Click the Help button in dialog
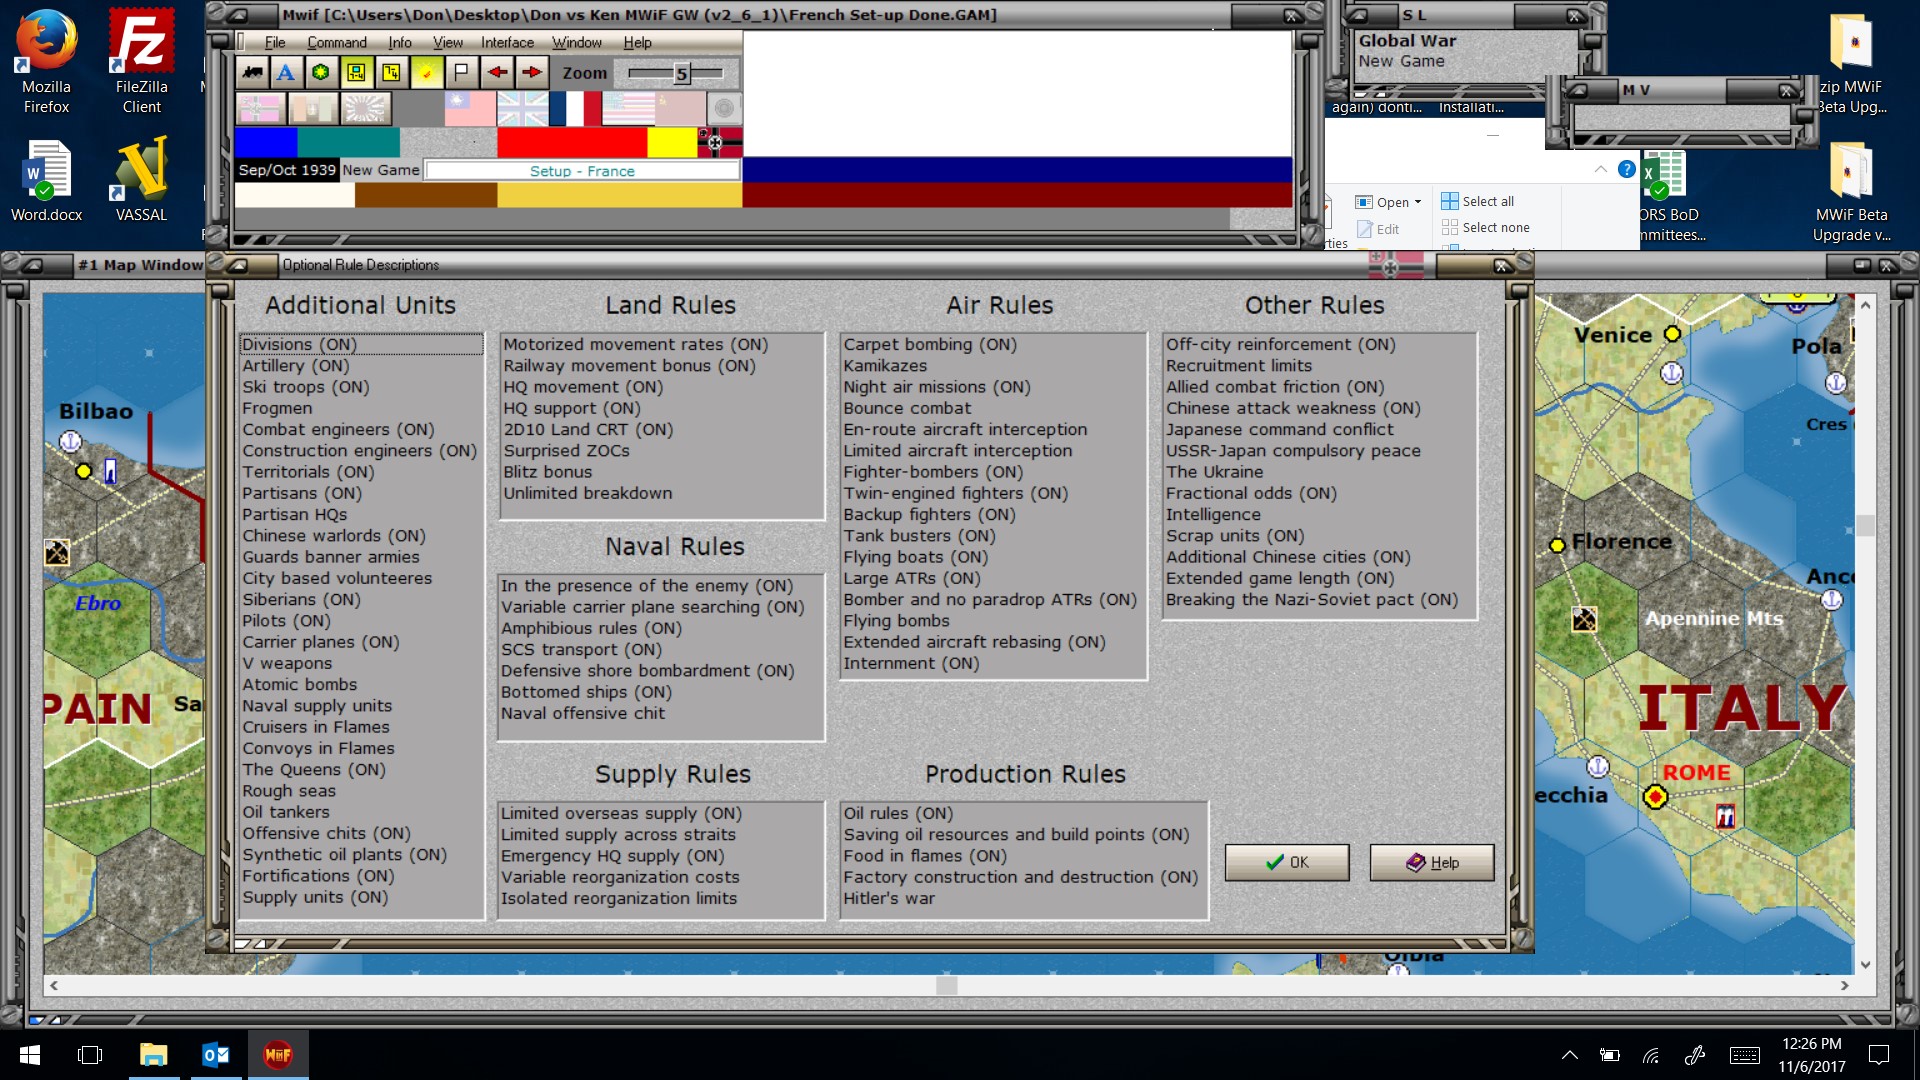Viewport: 1920px width, 1080px height. (1431, 862)
